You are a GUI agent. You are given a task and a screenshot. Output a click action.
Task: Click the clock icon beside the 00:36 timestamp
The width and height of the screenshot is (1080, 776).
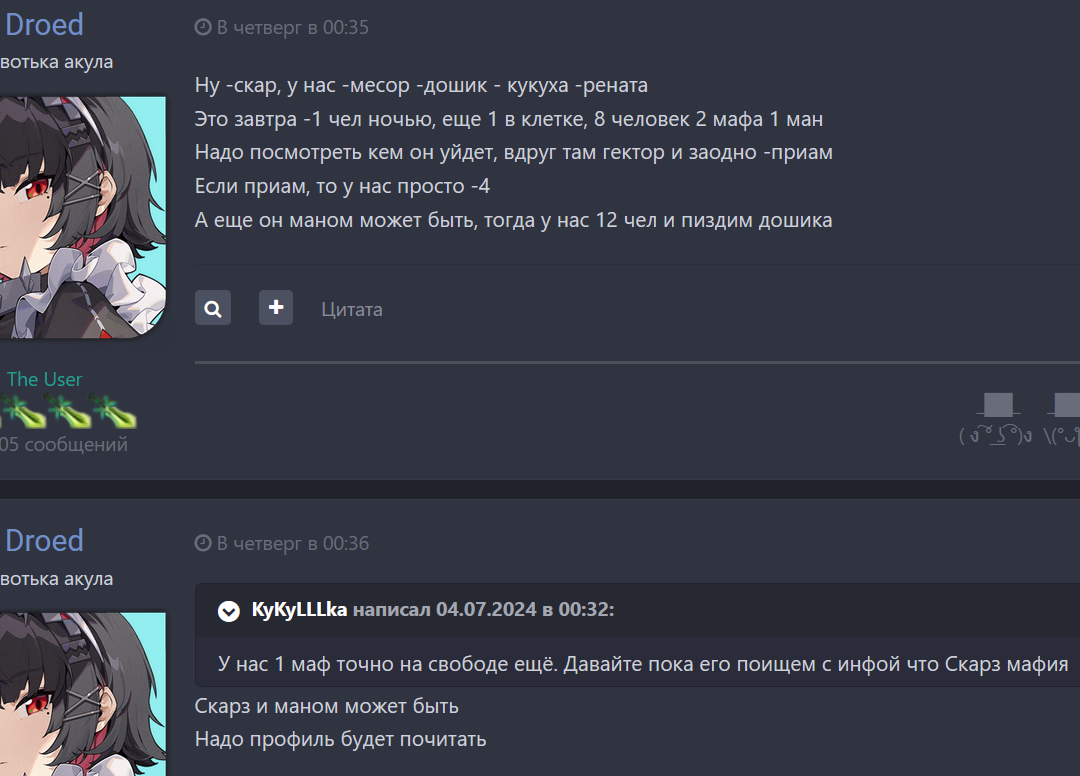coord(203,544)
